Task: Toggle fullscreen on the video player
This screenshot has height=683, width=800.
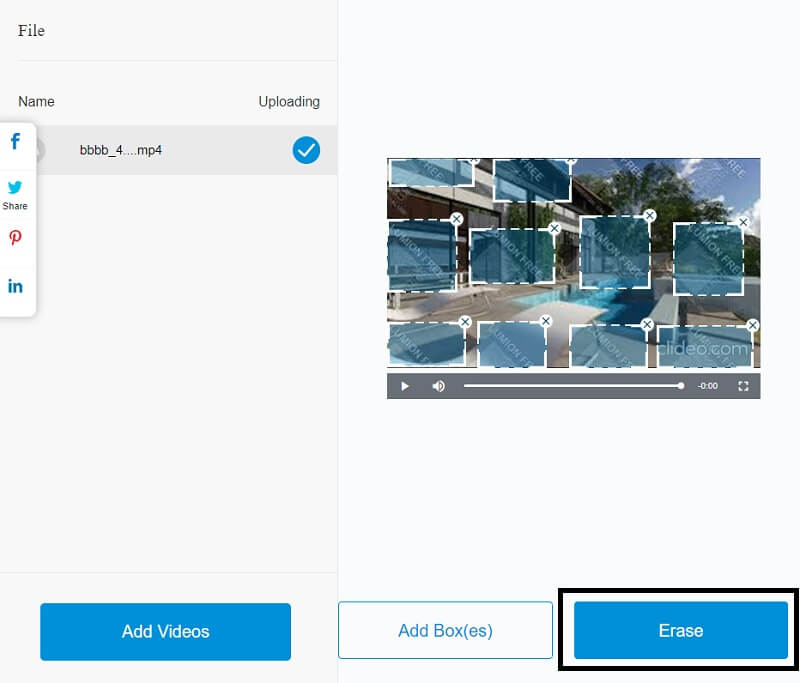Action: click(743, 386)
